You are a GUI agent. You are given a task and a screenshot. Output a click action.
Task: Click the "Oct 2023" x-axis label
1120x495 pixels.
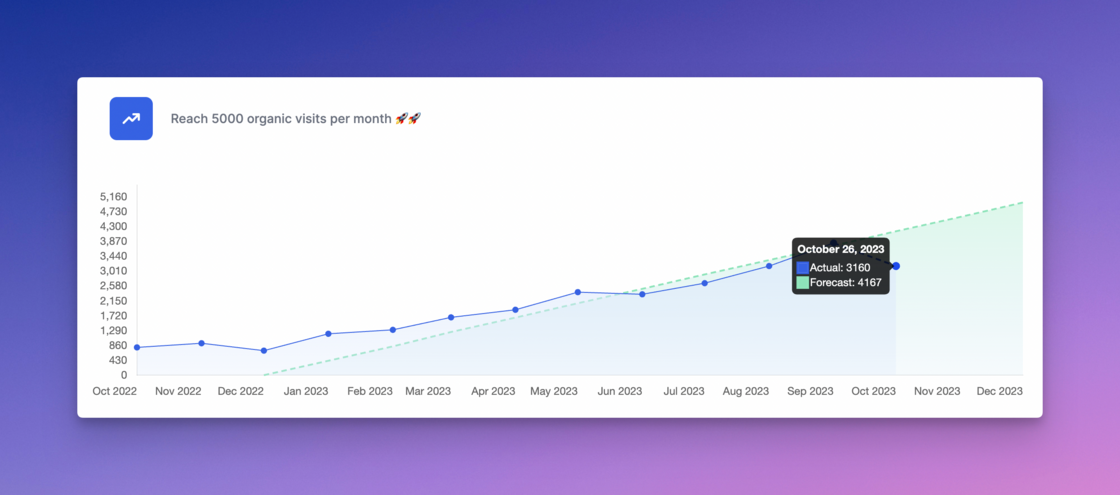click(x=873, y=391)
